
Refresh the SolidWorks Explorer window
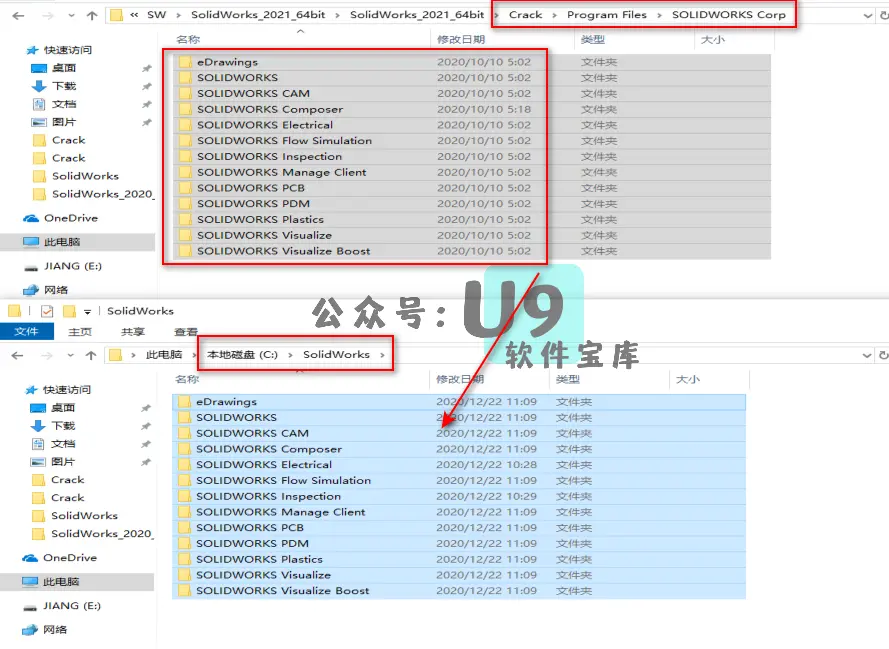883,355
